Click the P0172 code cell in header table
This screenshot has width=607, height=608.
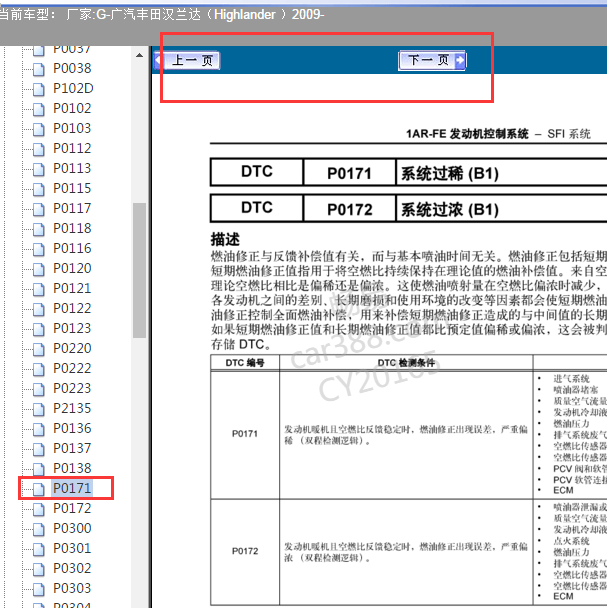349,209
